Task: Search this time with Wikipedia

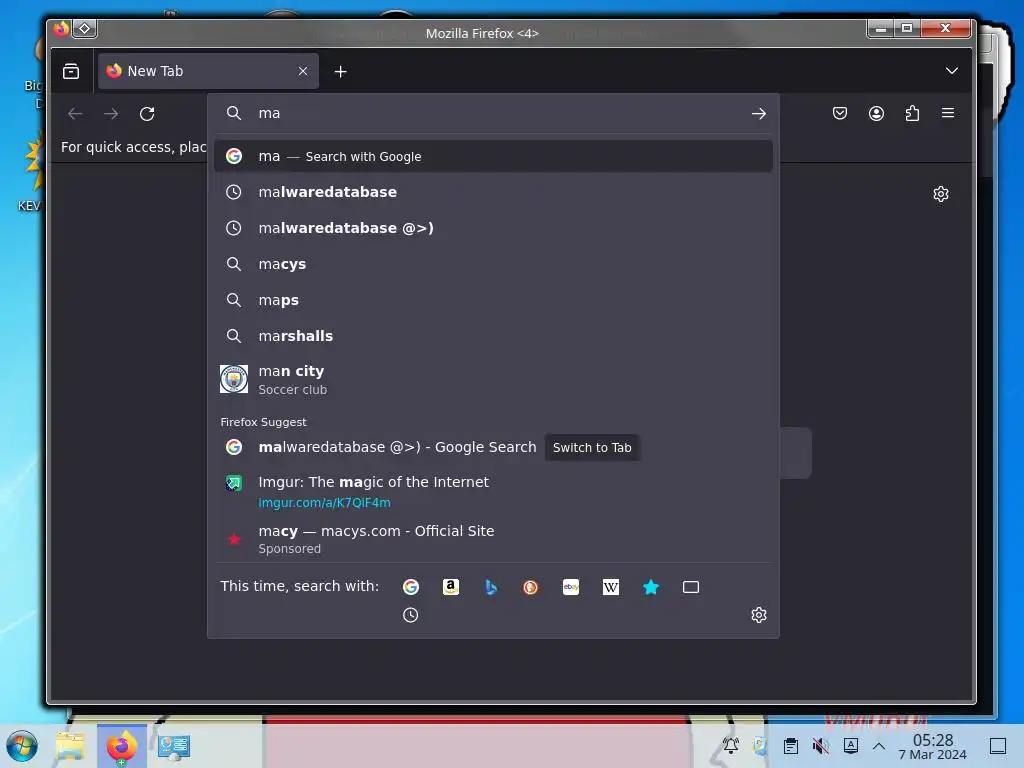Action: pos(611,587)
